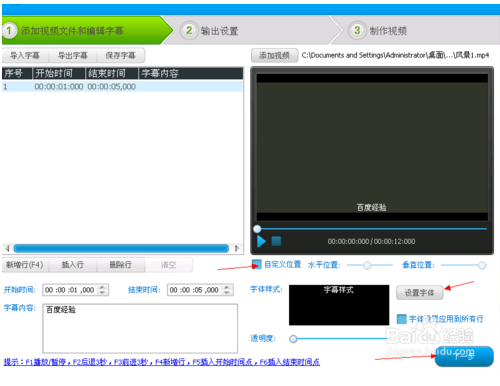The width and height of the screenshot is (500, 386).
Task: Open the hotkey tips link at bottom
Action: point(162,362)
